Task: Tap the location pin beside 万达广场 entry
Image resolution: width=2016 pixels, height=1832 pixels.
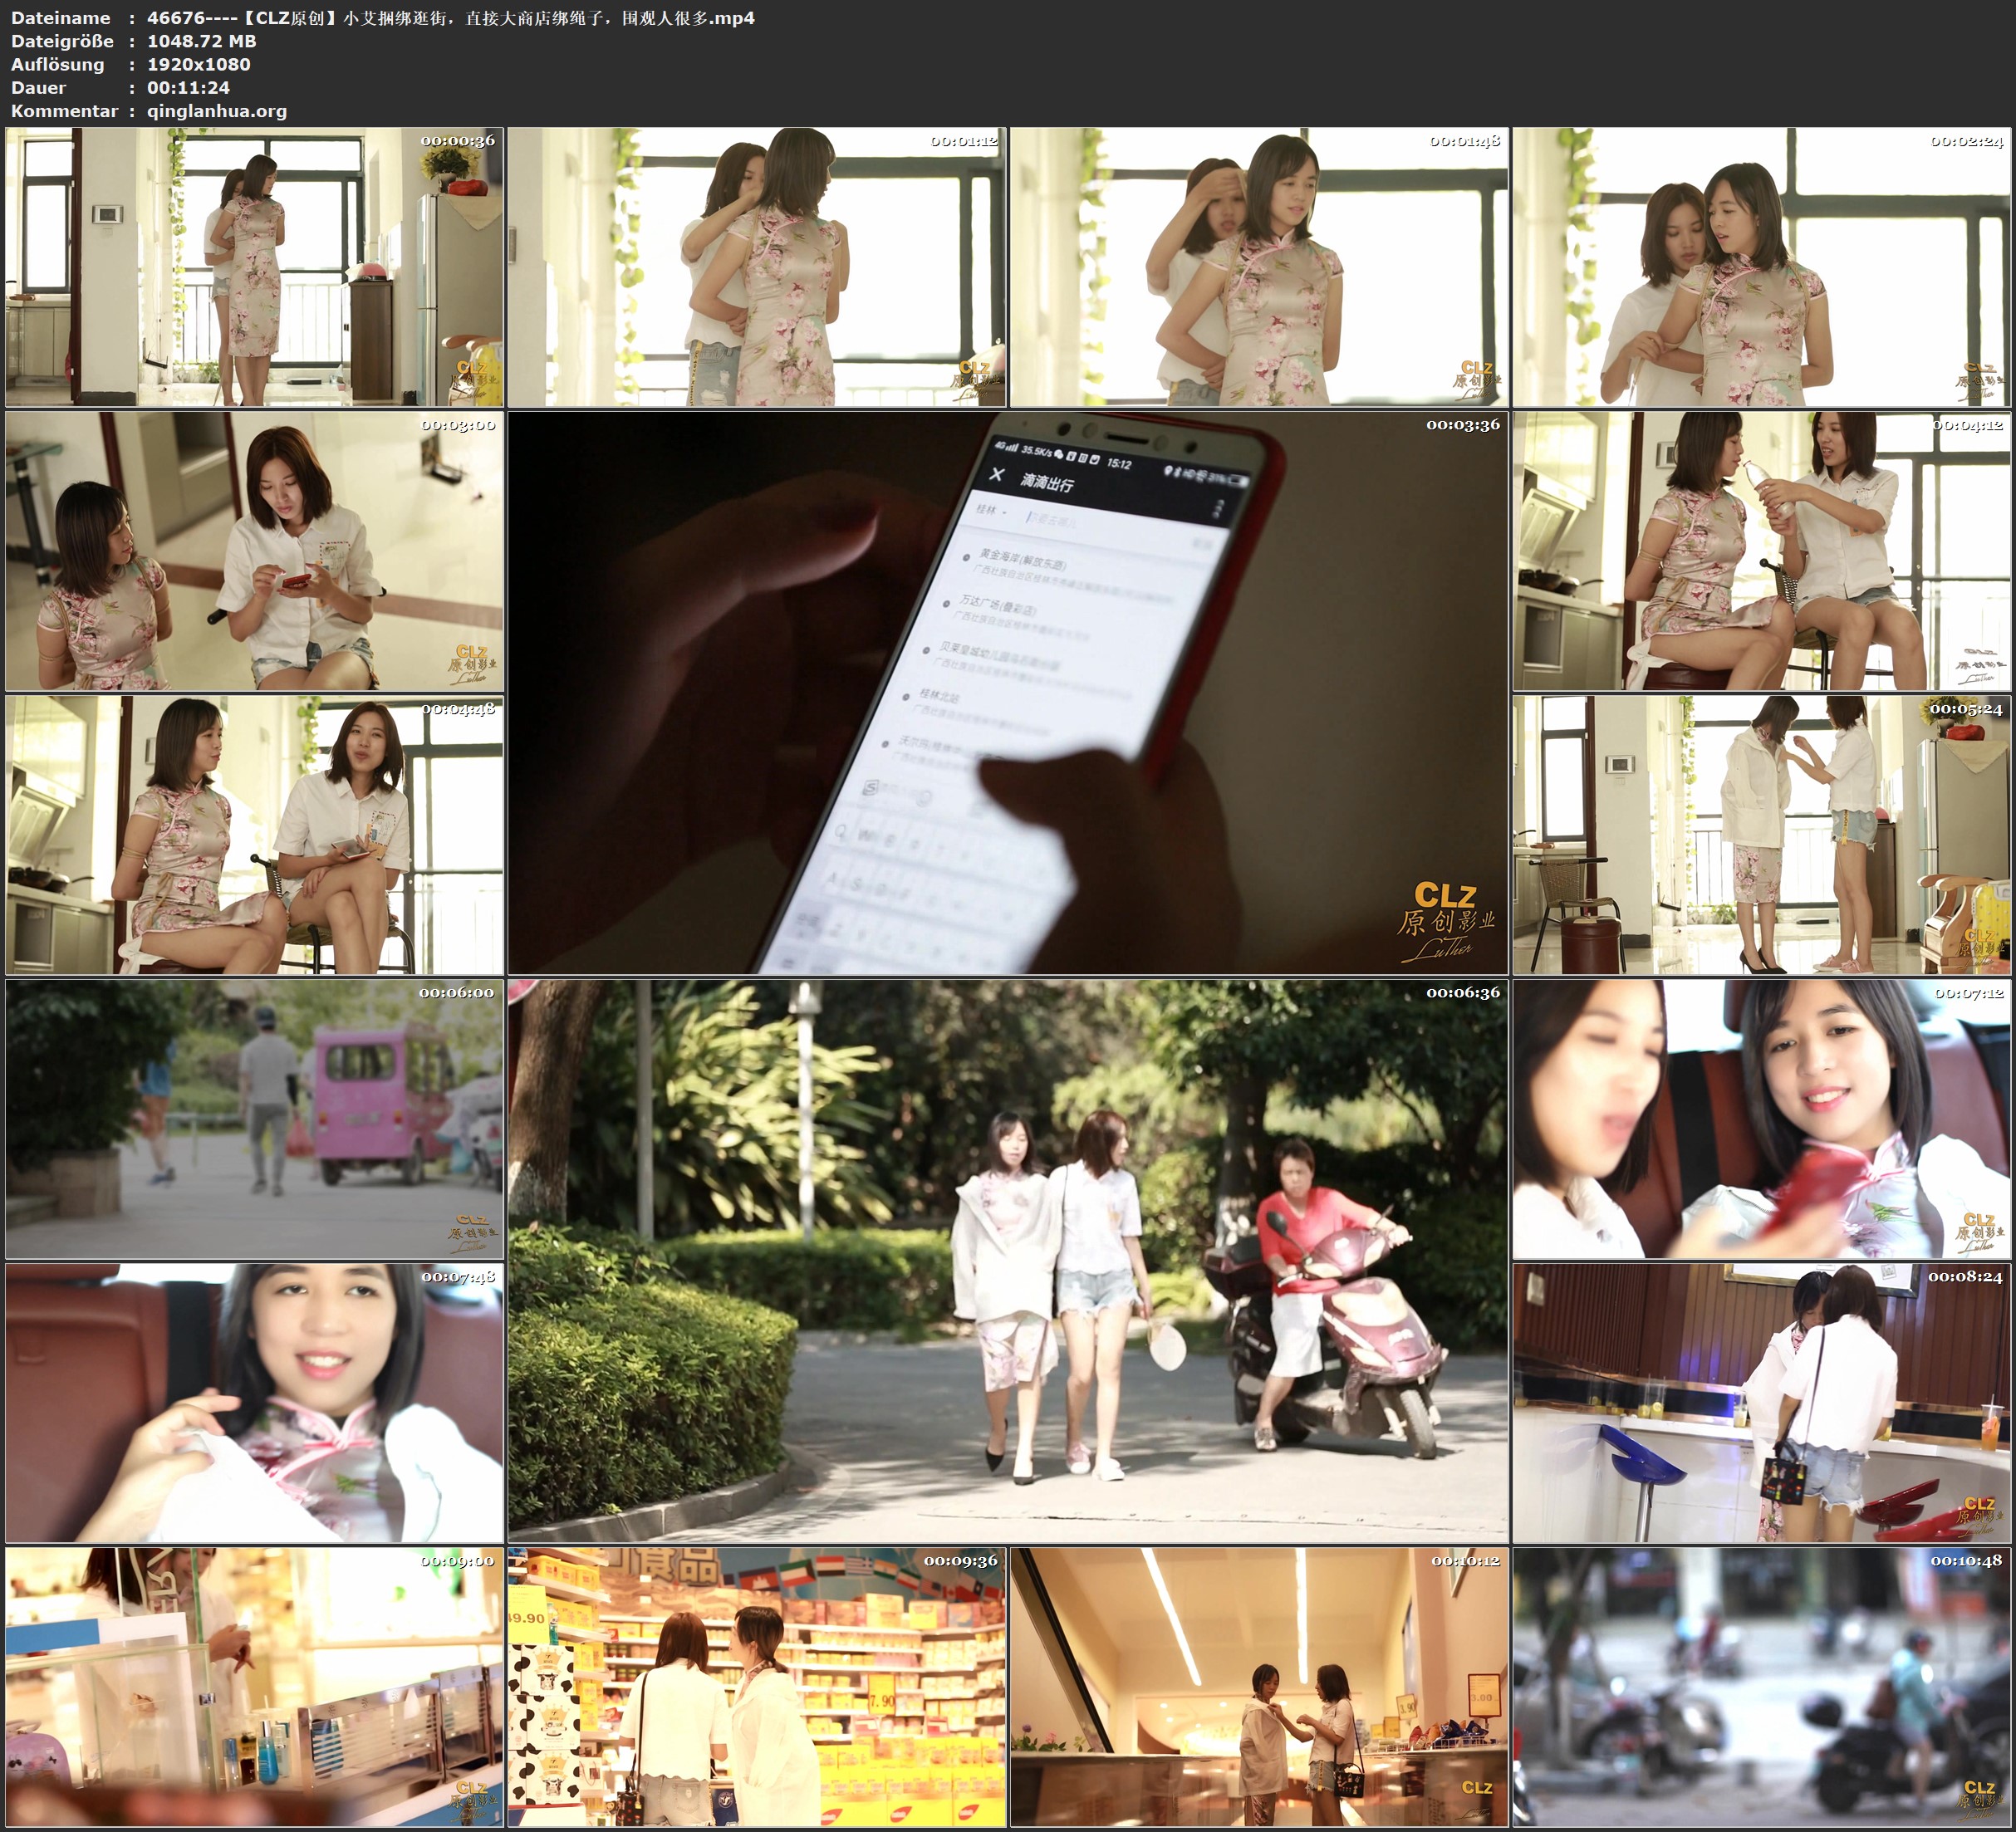Action: click(946, 603)
